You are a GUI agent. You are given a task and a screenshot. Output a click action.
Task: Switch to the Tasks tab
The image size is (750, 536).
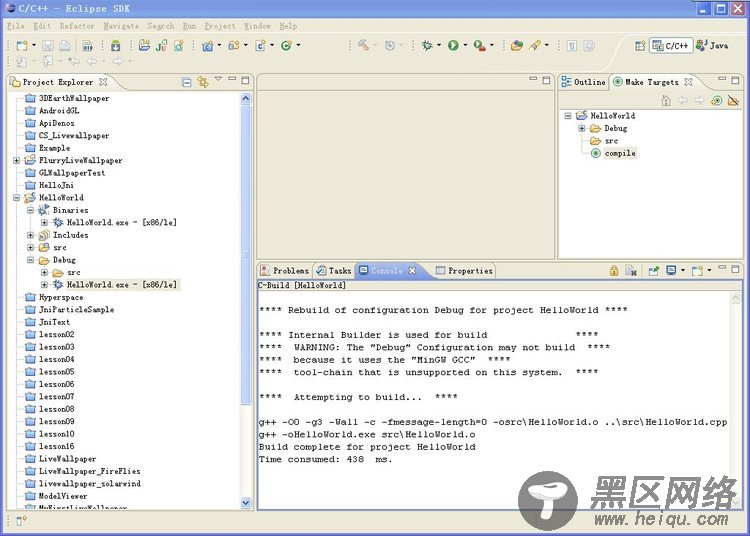pyautogui.click(x=334, y=271)
